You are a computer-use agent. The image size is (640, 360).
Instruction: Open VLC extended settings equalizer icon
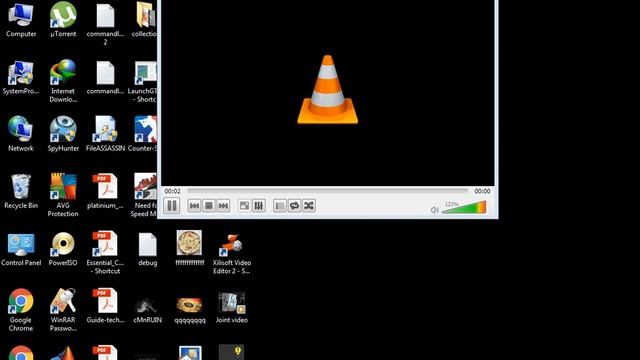tap(259, 206)
